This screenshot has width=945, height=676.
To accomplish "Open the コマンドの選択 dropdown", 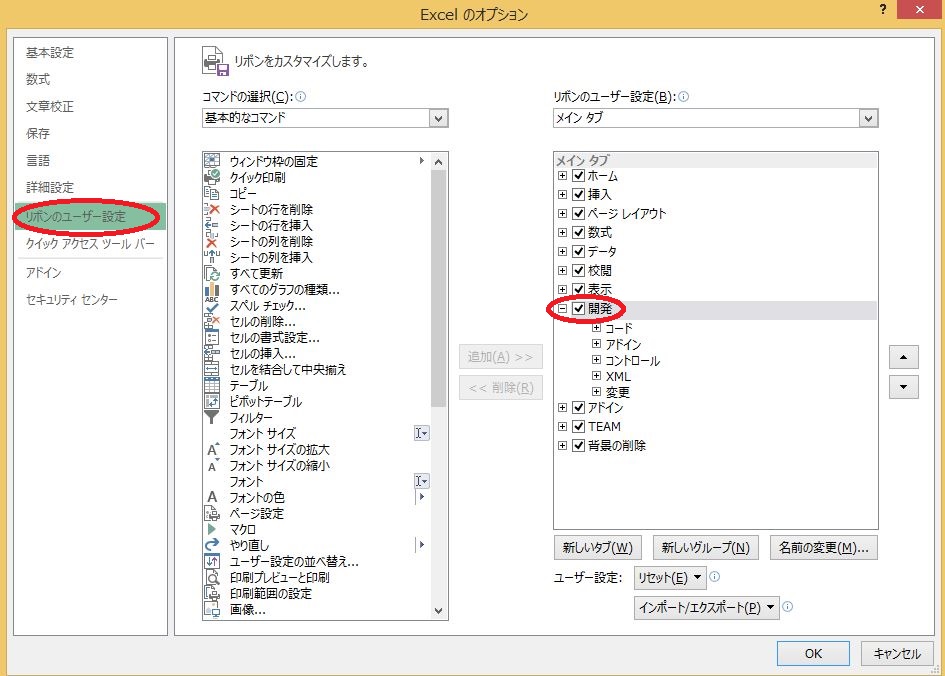I will pos(438,118).
